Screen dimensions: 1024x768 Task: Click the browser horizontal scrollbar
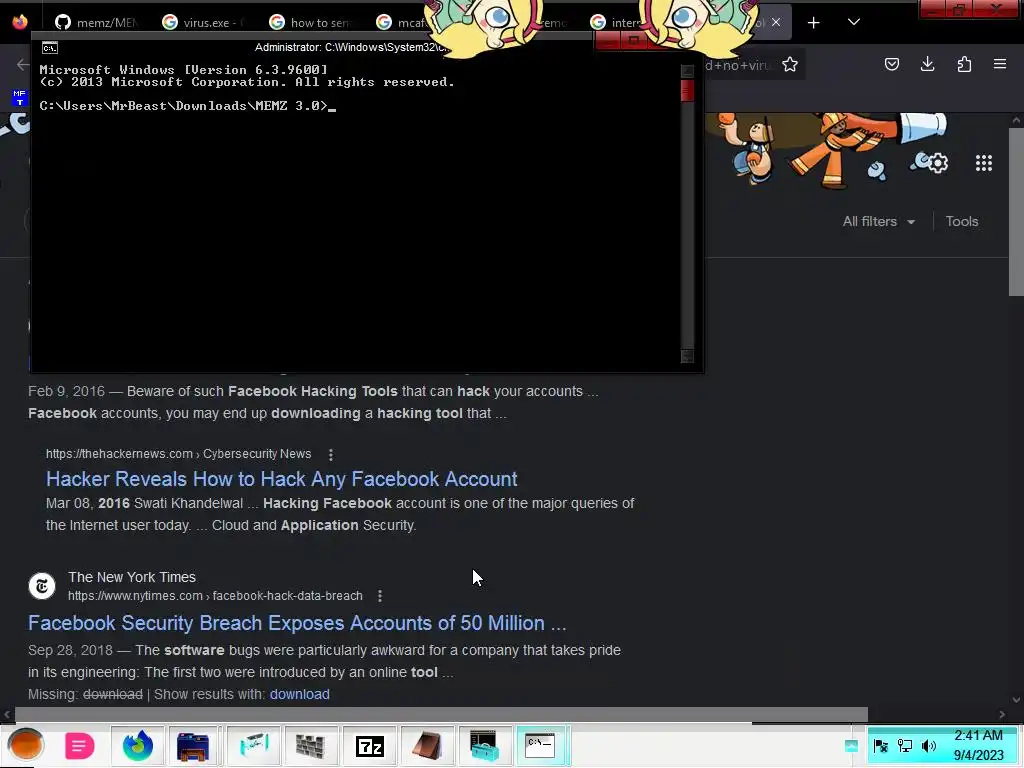[441, 714]
